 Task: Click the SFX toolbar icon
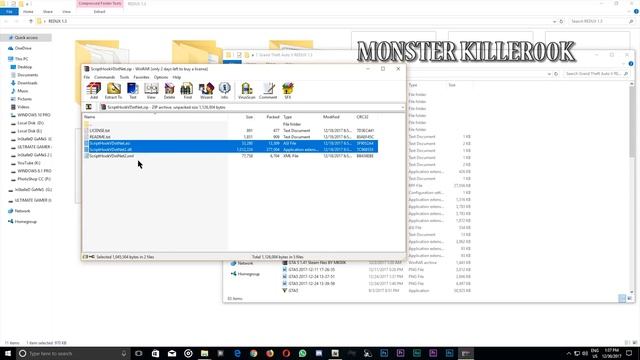pos(288,91)
